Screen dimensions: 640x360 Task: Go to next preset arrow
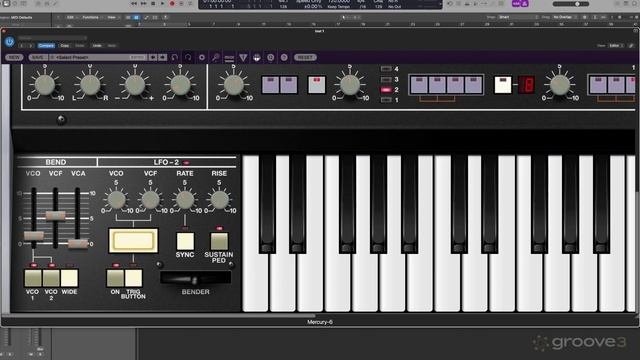162,58
